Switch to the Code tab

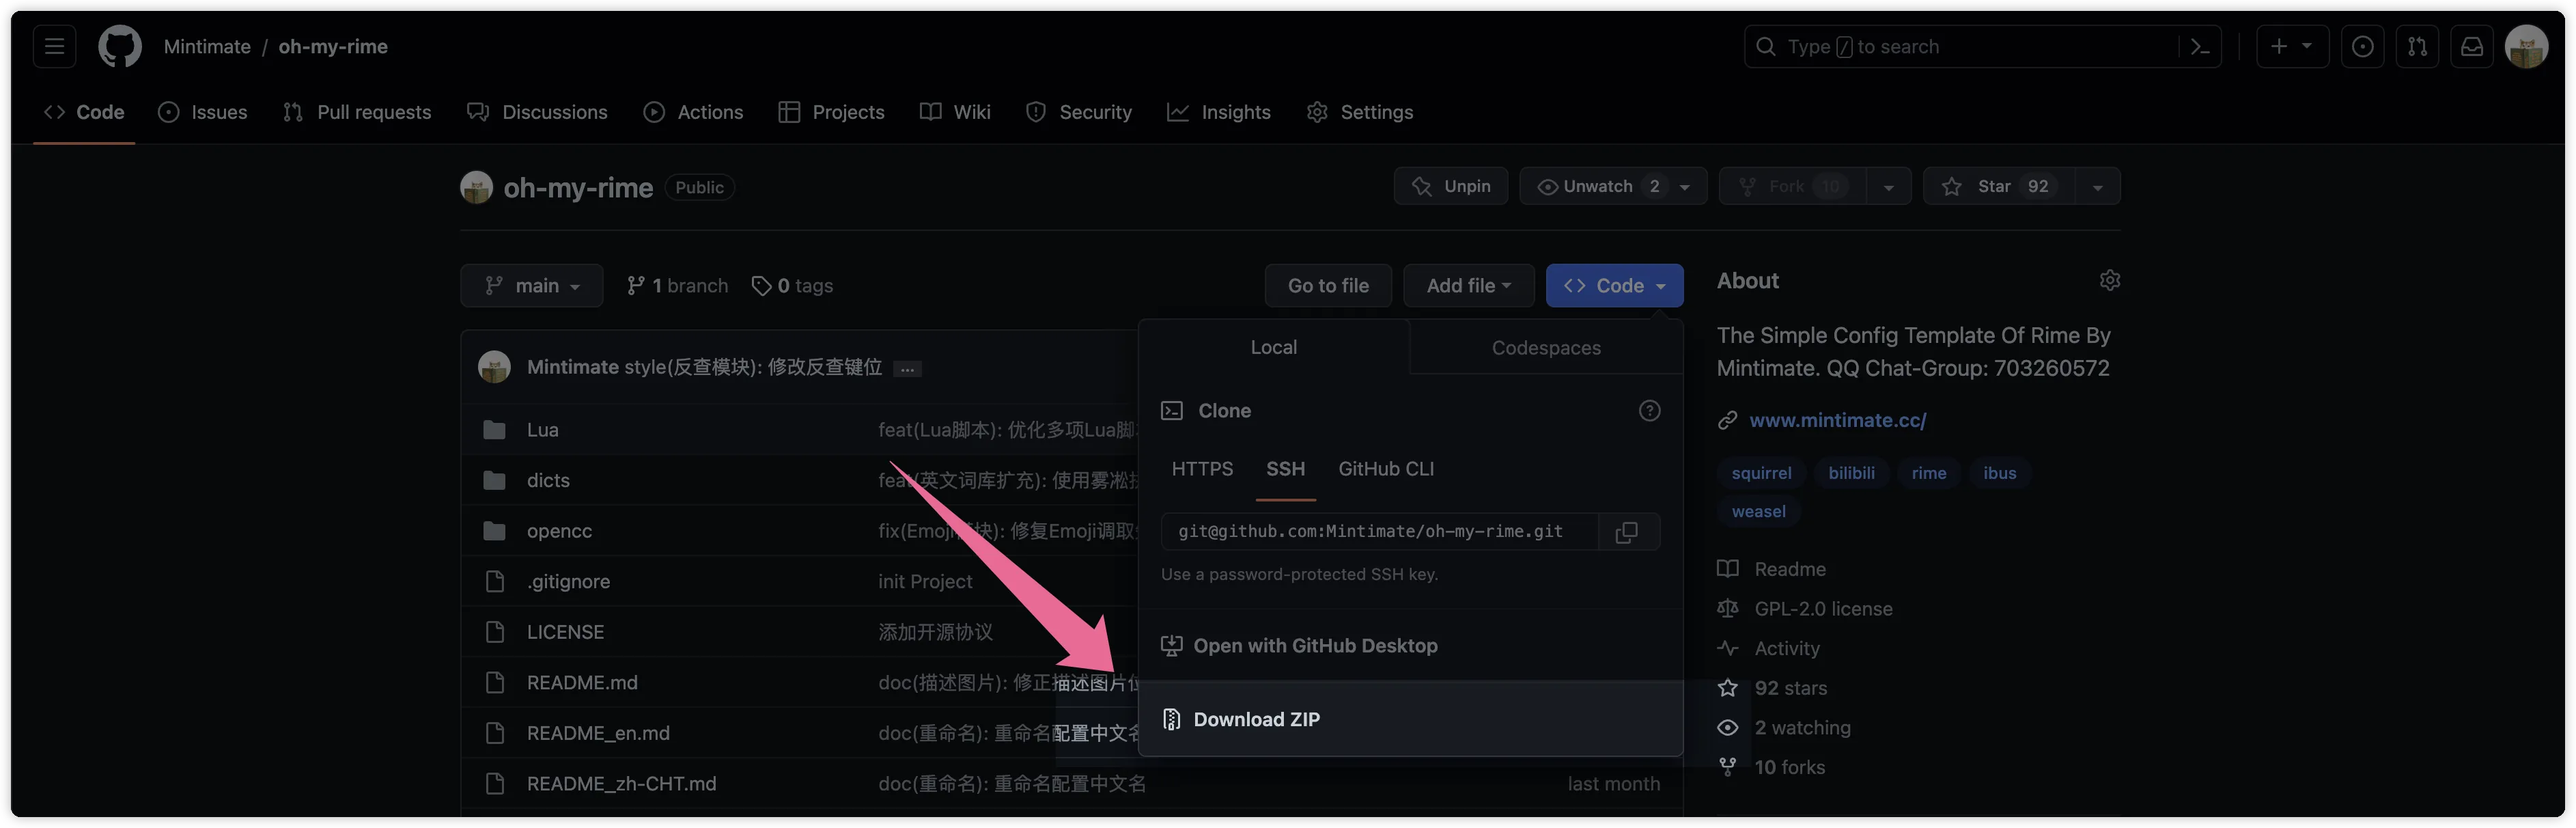(84, 112)
